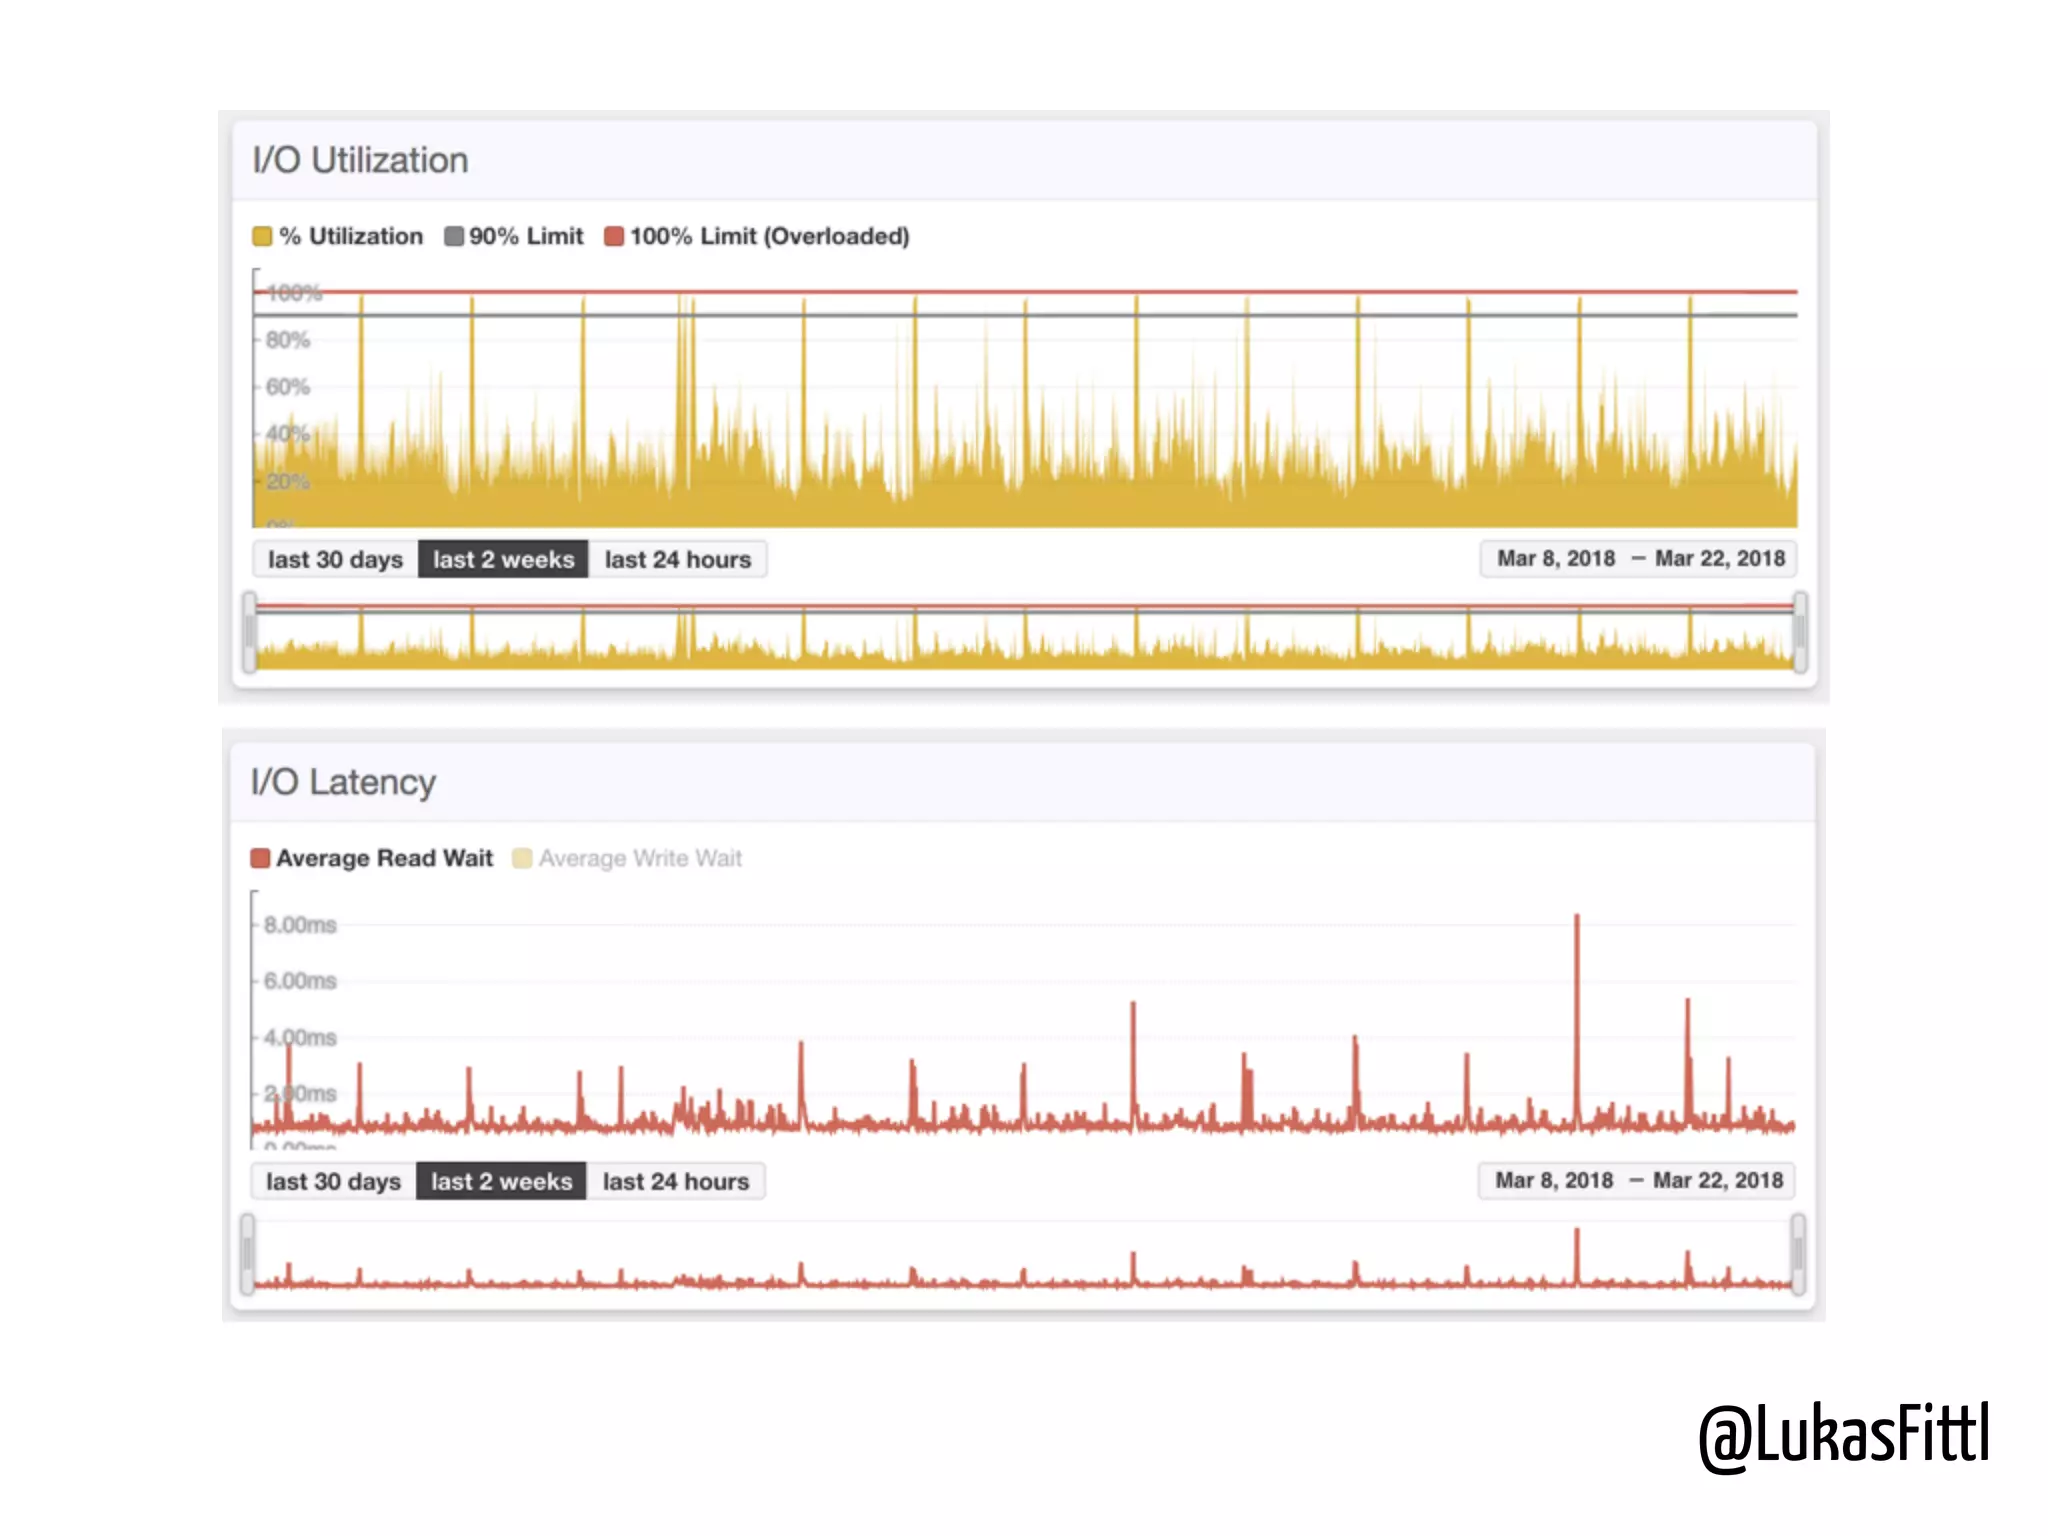This screenshot has height=1536, width=2048.
Task: Click left handle of latency range slider
Action: click(x=247, y=1255)
